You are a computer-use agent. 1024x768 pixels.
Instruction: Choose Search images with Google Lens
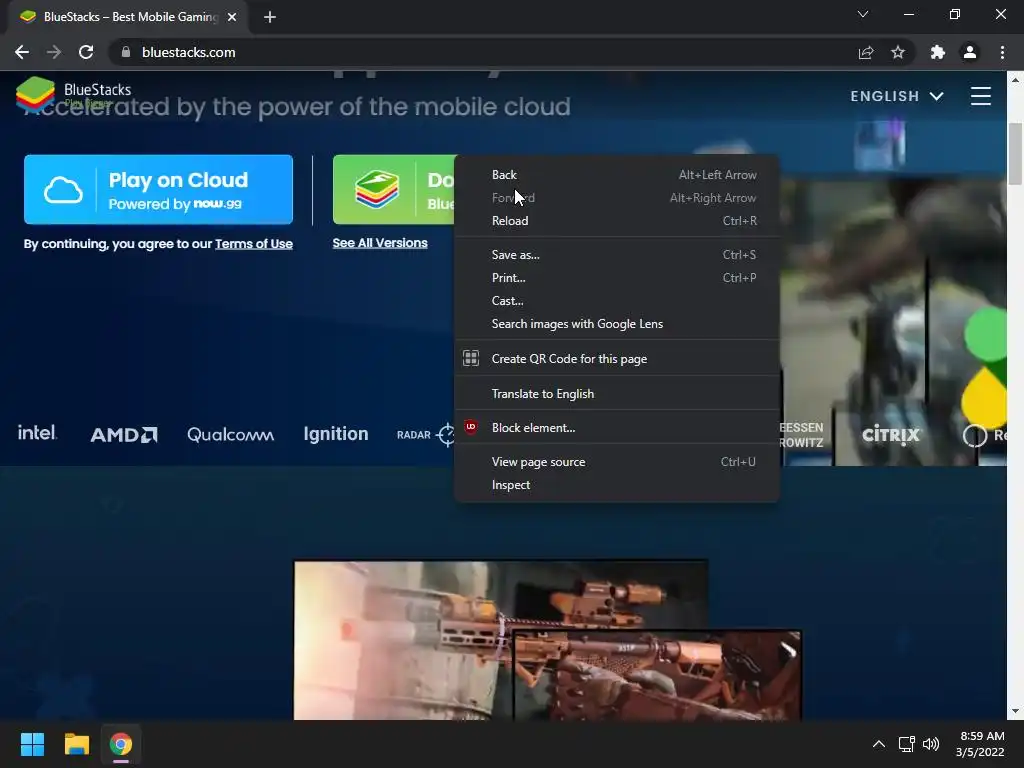click(616, 324)
